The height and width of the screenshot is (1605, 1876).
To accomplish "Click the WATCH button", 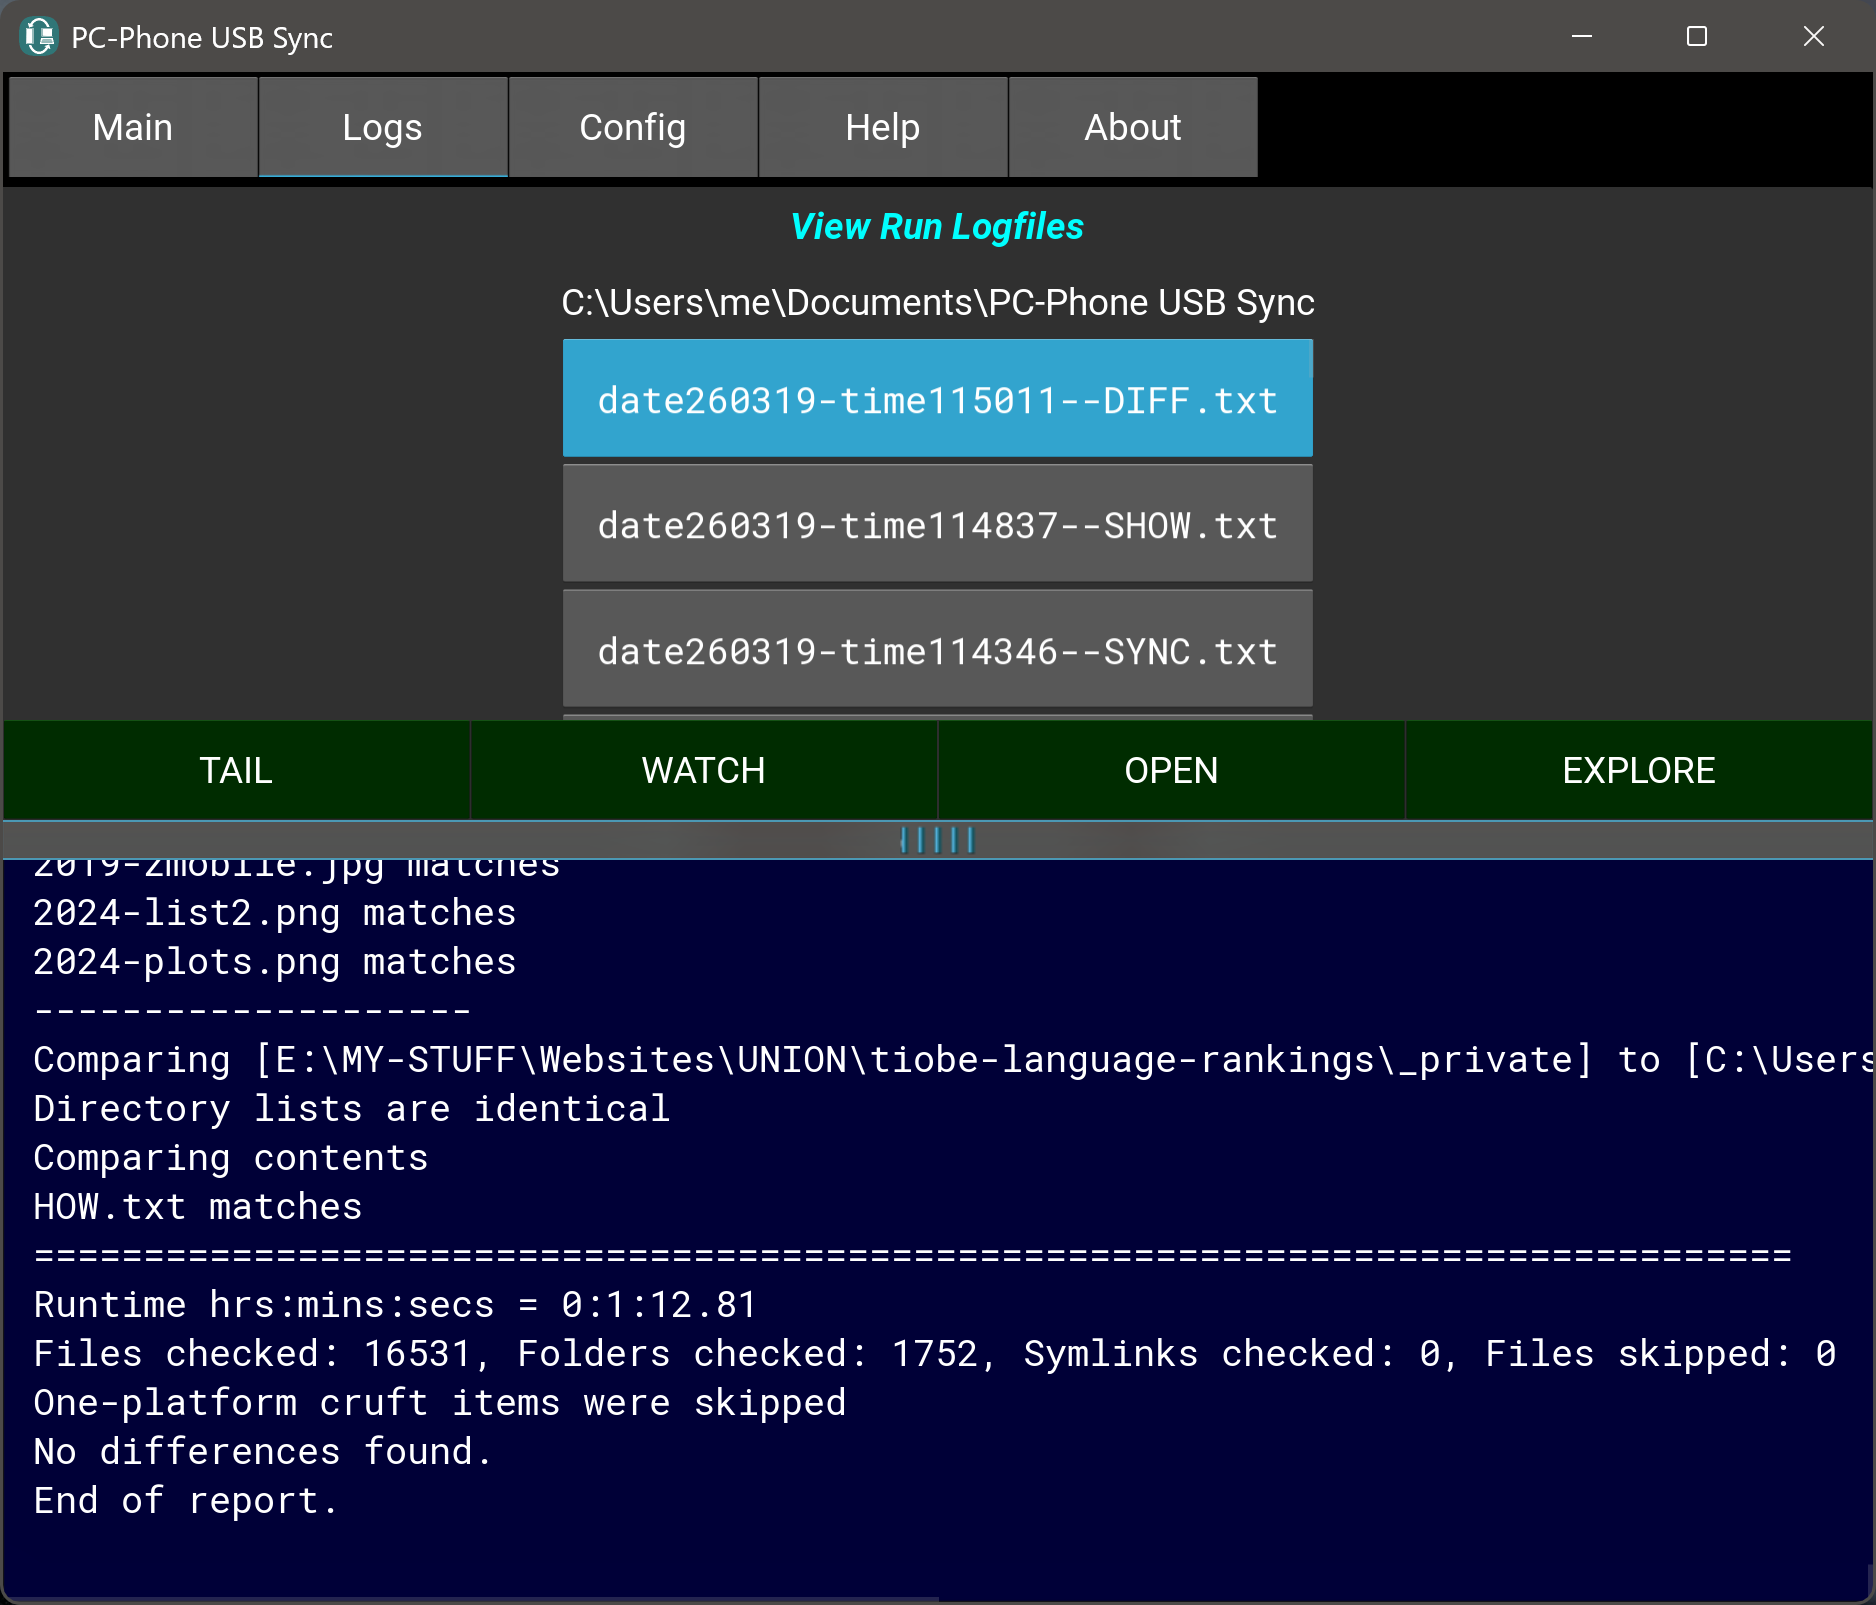I will (703, 771).
